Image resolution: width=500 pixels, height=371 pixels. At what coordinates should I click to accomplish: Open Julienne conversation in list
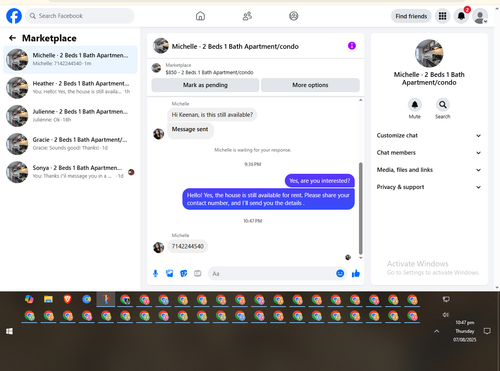70,116
